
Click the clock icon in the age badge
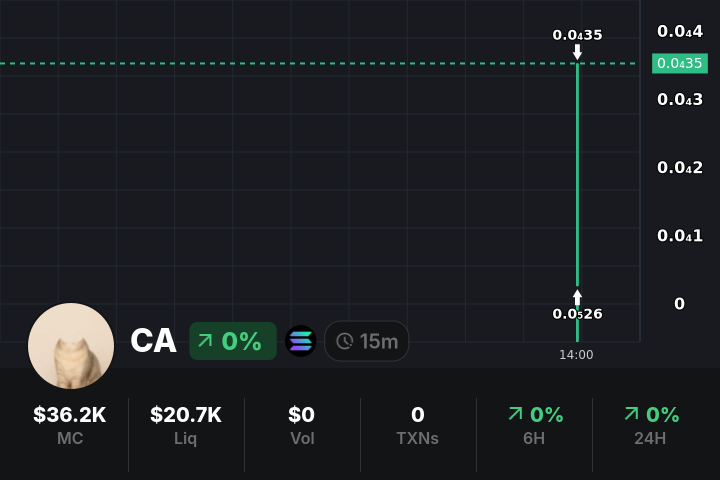click(x=345, y=341)
